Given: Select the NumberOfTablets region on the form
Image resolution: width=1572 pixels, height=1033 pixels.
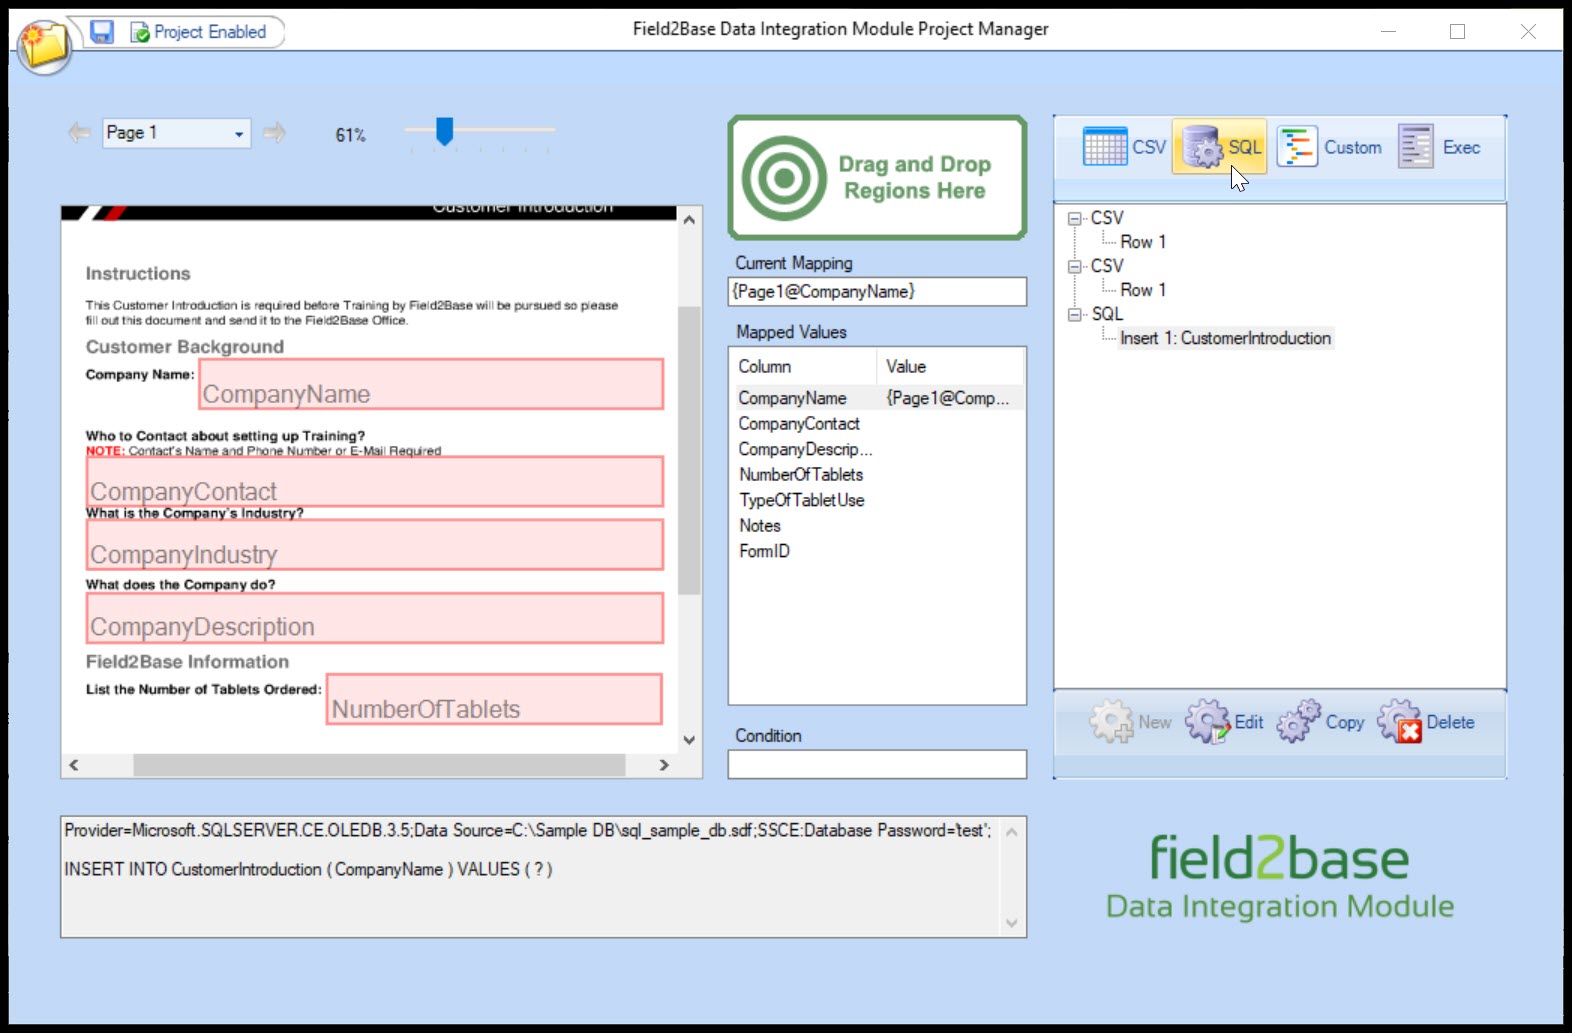Looking at the screenshot, I should click(494, 699).
